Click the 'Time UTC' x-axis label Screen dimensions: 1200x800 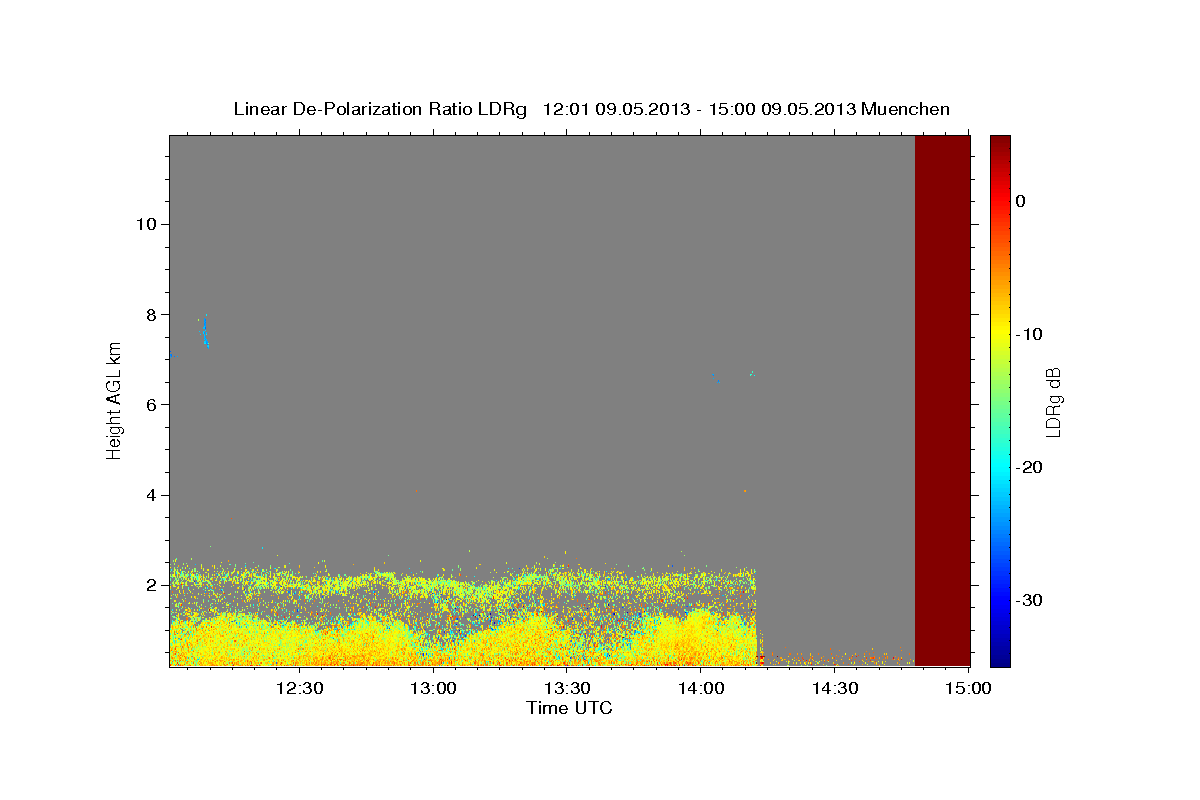pyautogui.click(x=569, y=708)
